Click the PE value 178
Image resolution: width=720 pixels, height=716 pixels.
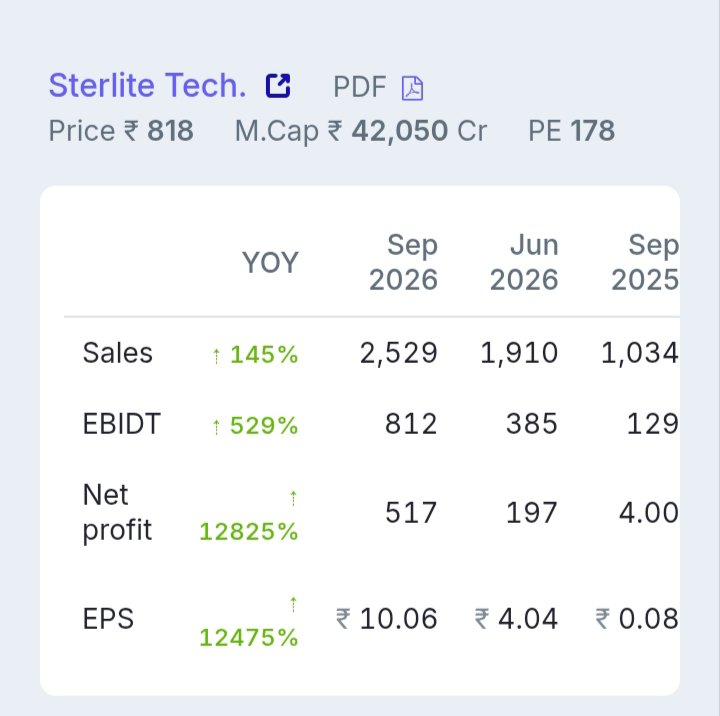point(592,131)
